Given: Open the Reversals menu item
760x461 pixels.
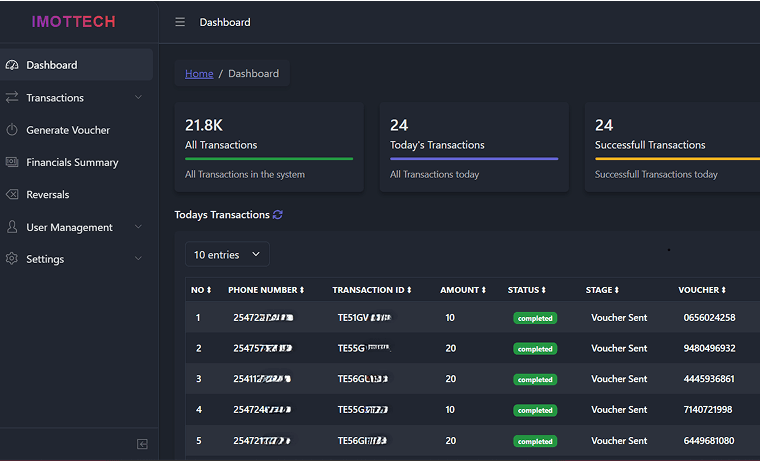Looking at the screenshot, I should pyautogui.click(x=77, y=194).
